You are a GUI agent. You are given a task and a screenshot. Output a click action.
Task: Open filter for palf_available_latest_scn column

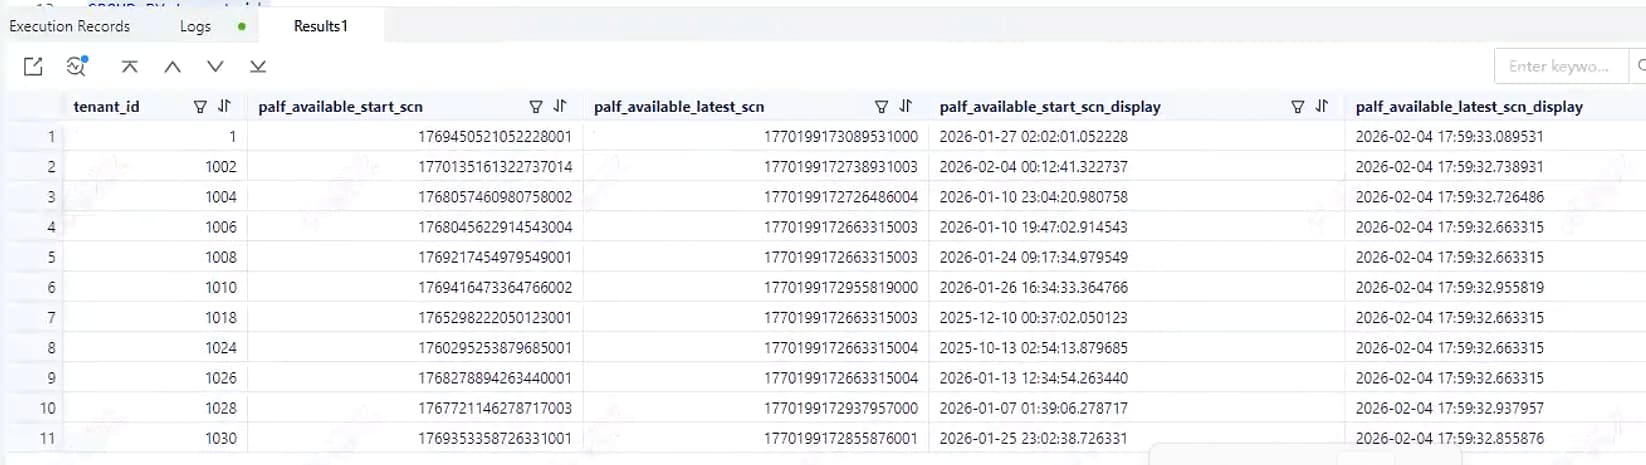click(x=881, y=106)
